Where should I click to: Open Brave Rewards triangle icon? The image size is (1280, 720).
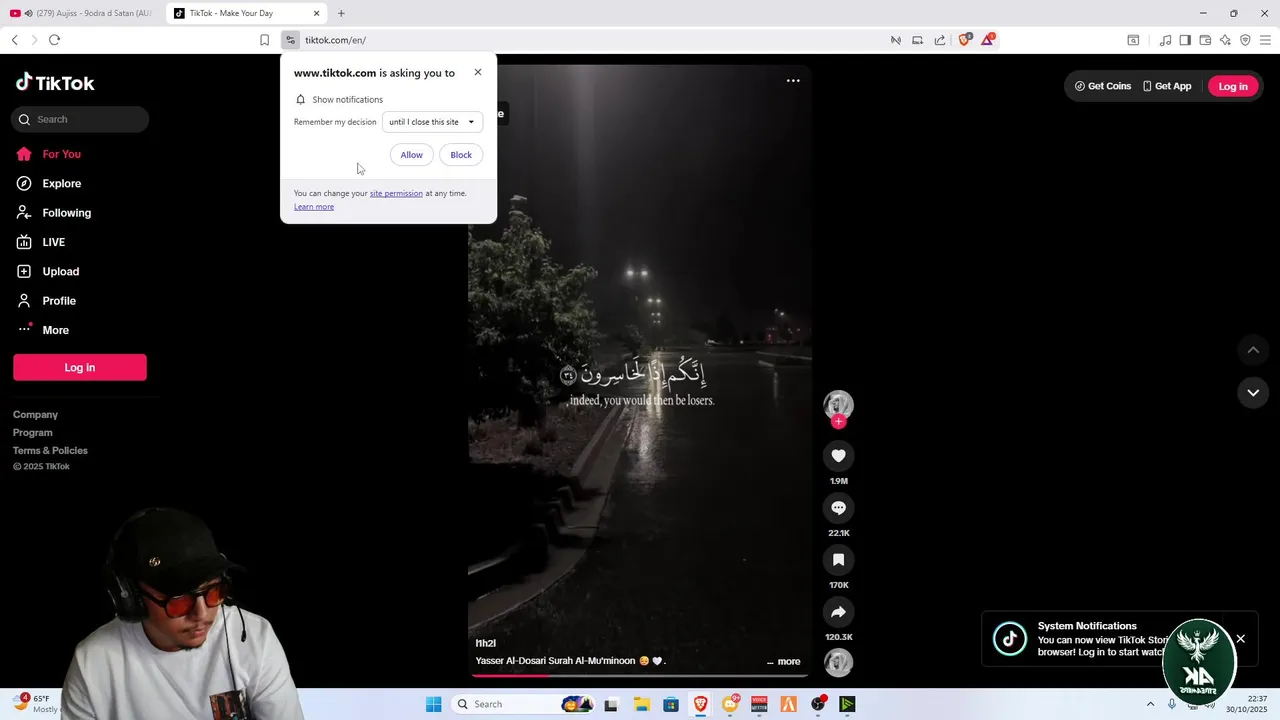coord(988,40)
